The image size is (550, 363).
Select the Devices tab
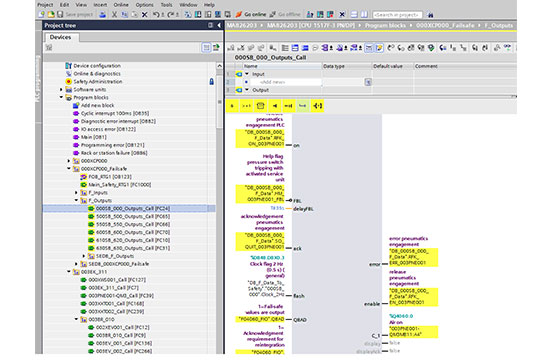[x=60, y=37]
